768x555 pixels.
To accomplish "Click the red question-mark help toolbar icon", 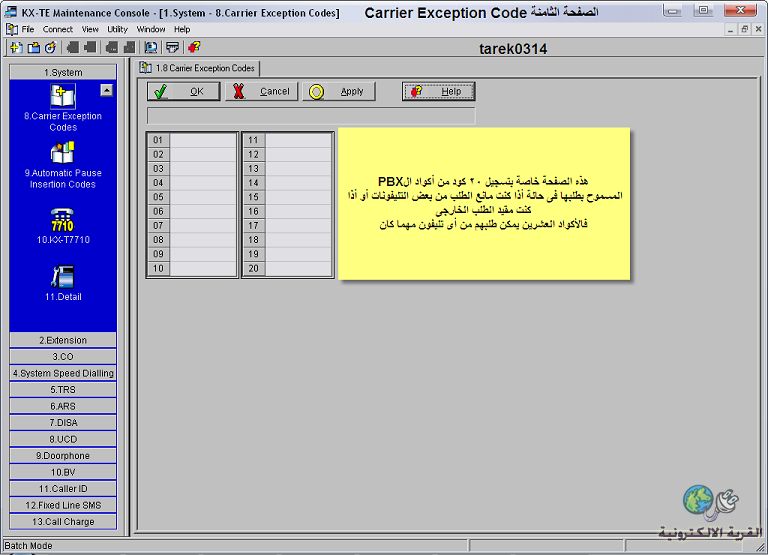I will coord(194,48).
